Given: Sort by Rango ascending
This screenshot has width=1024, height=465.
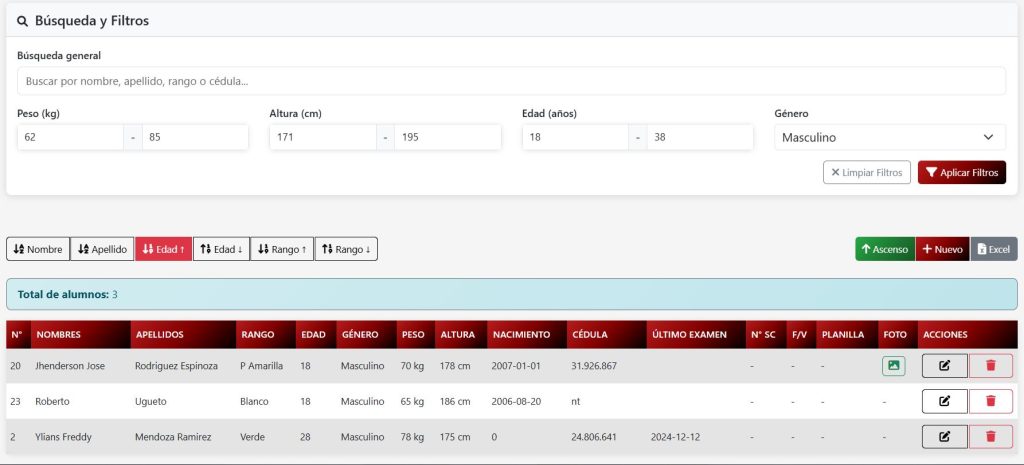Looking at the screenshot, I should point(281,249).
